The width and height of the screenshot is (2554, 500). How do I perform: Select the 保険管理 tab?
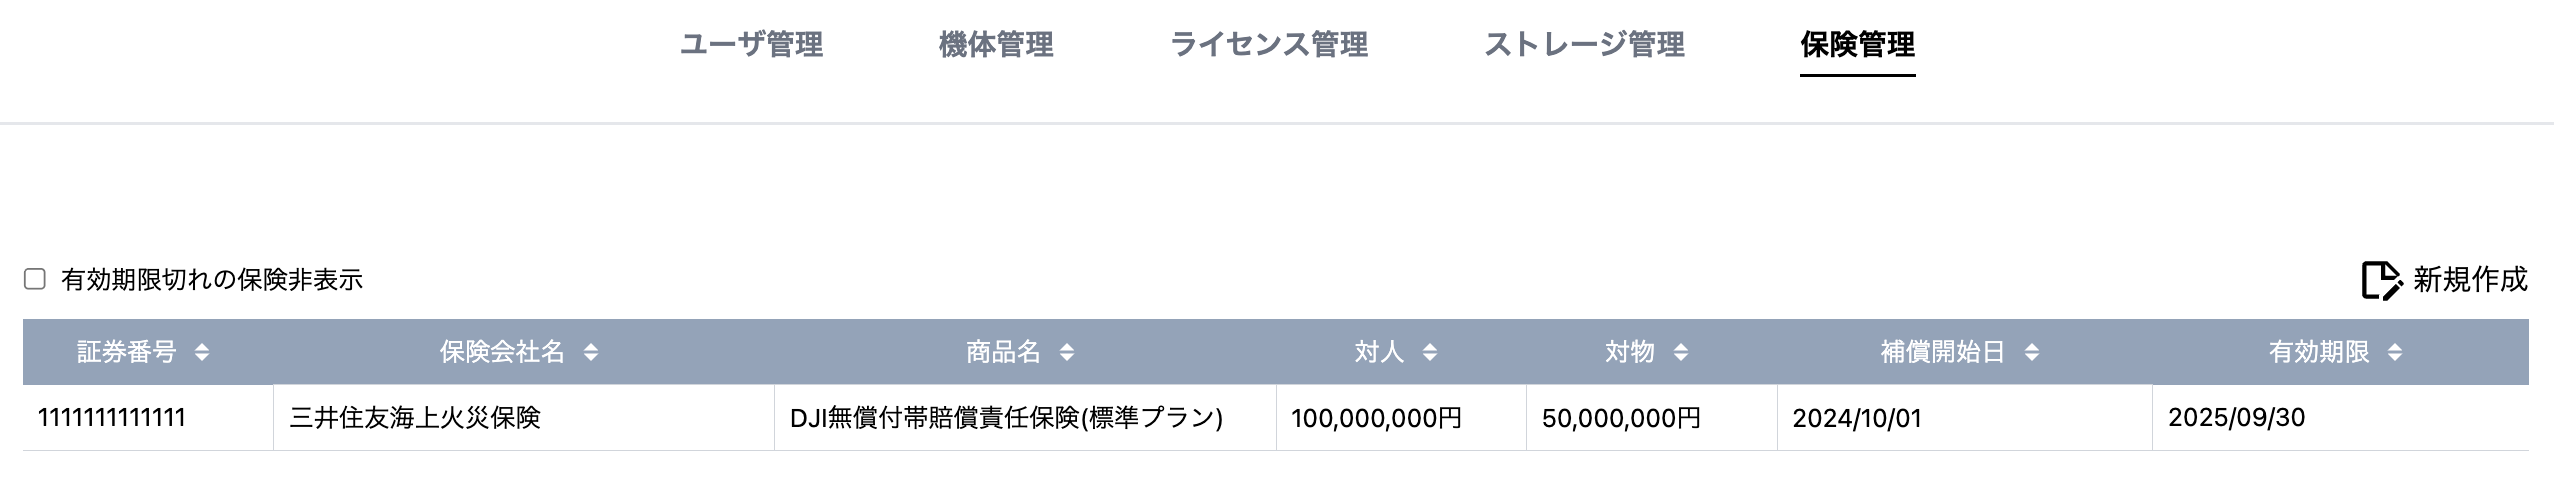click(1857, 45)
